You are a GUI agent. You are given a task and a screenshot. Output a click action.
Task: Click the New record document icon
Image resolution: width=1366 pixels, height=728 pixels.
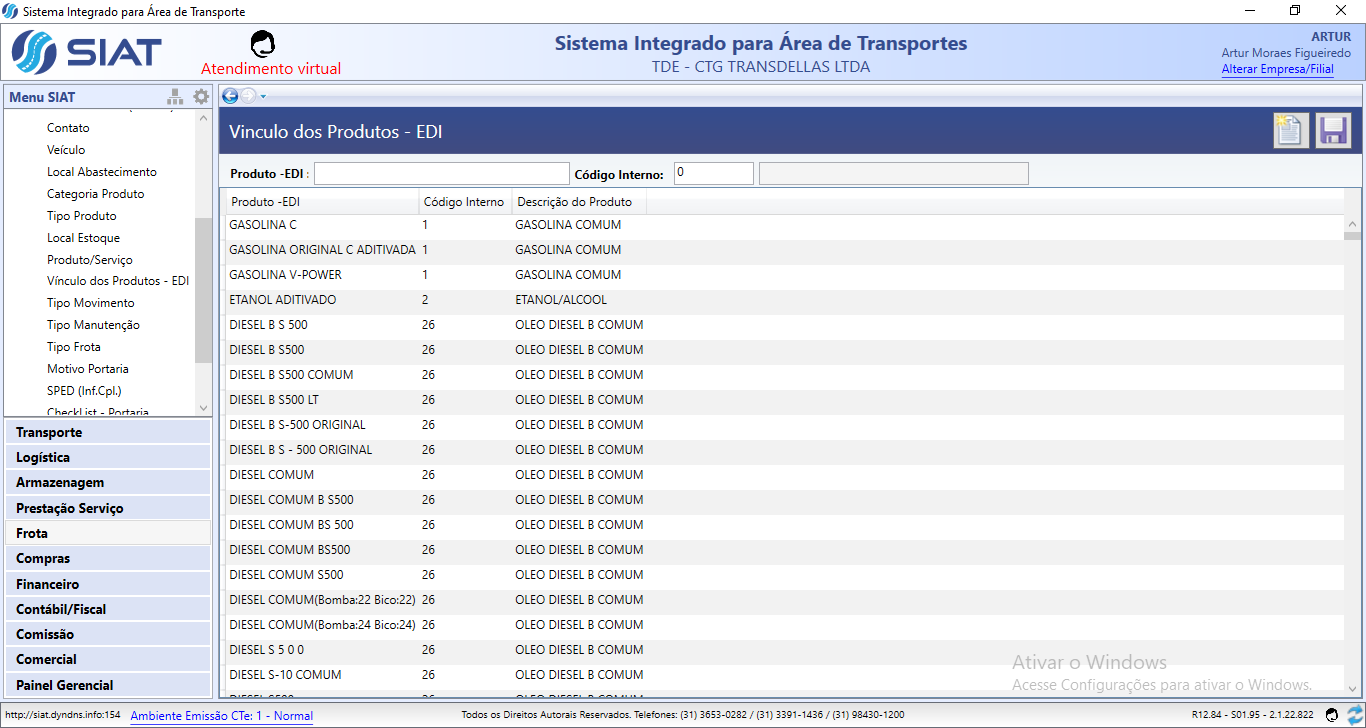(x=1290, y=131)
